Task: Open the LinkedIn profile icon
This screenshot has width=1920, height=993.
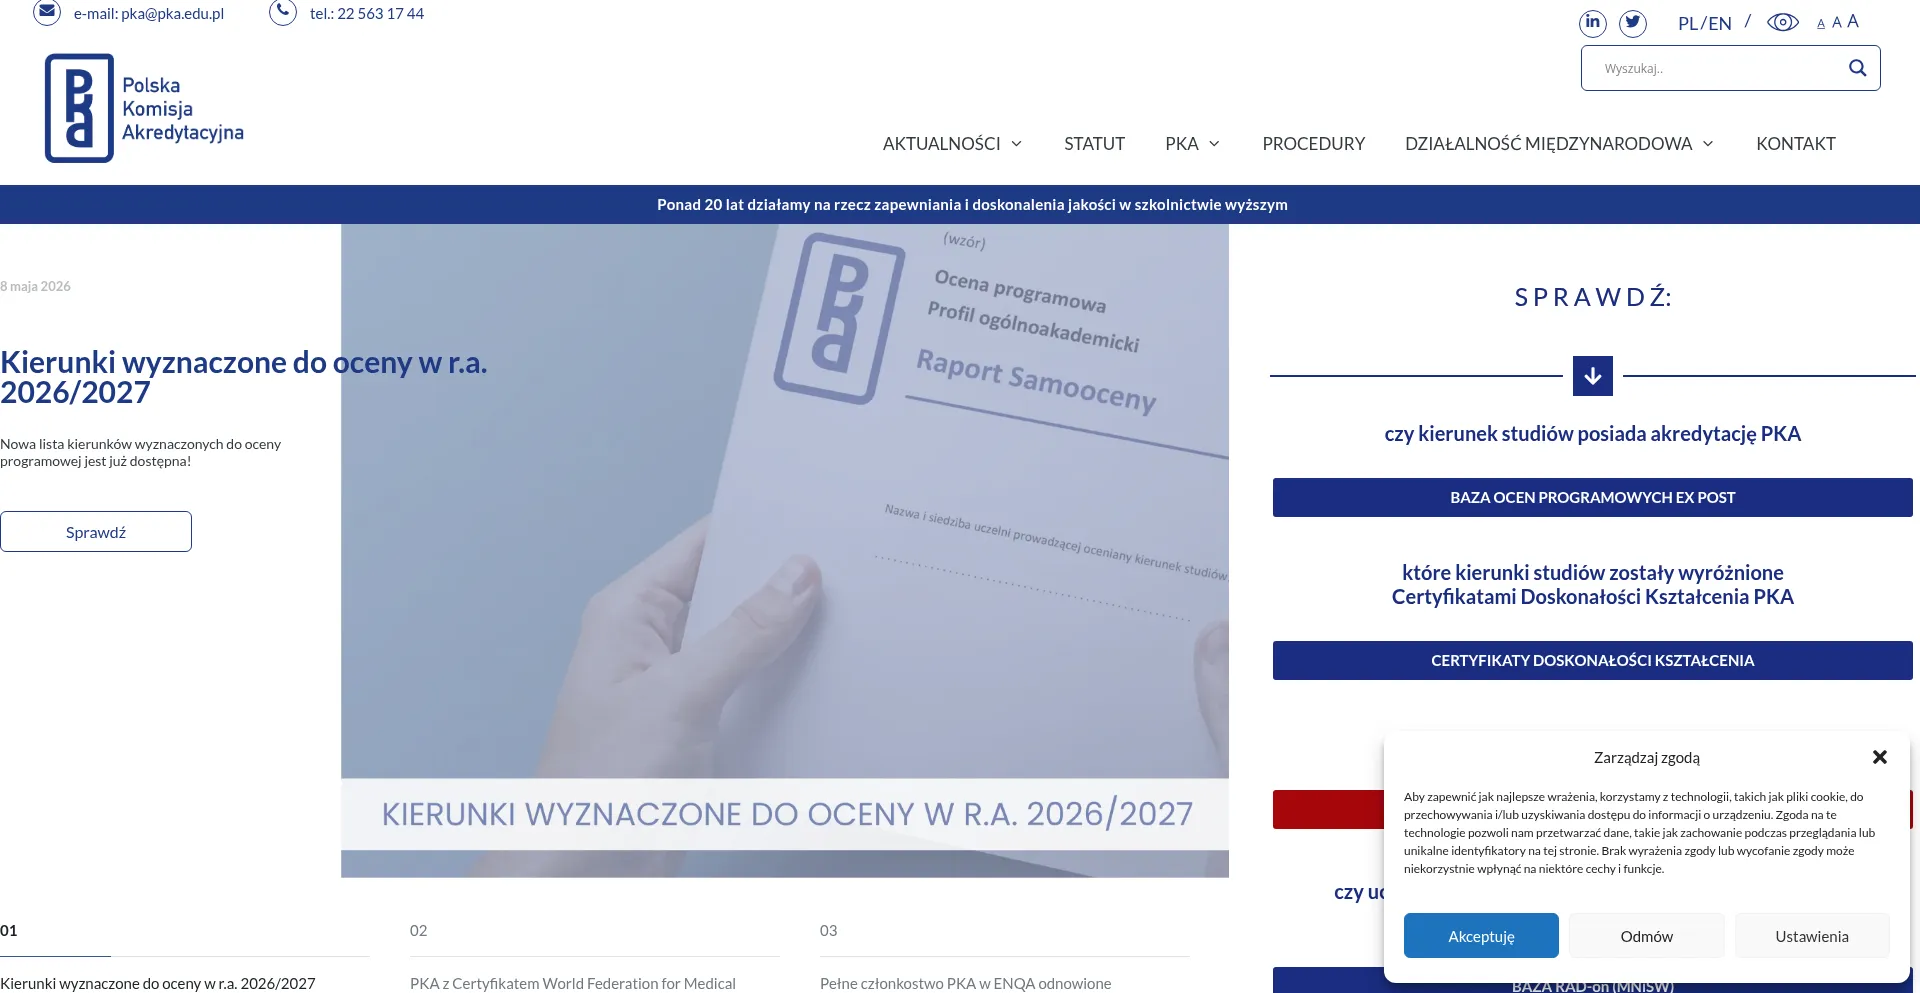Action: point(1593,22)
